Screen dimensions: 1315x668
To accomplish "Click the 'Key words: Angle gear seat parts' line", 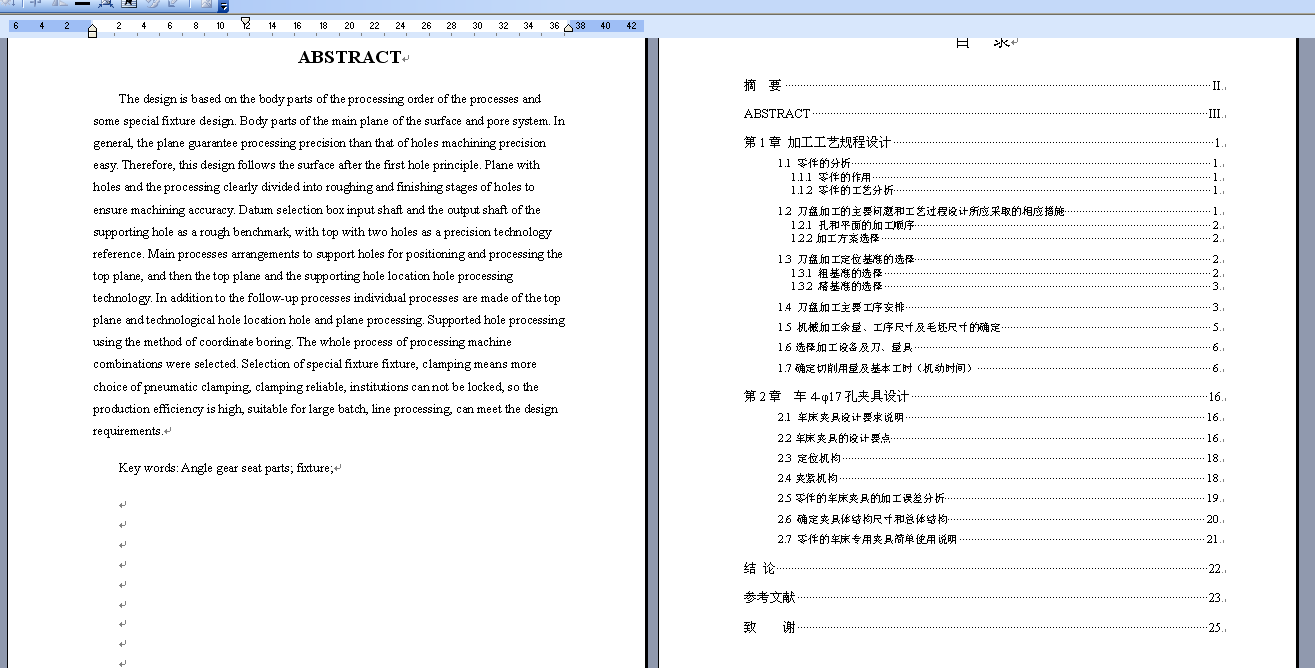I will click(226, 468).
